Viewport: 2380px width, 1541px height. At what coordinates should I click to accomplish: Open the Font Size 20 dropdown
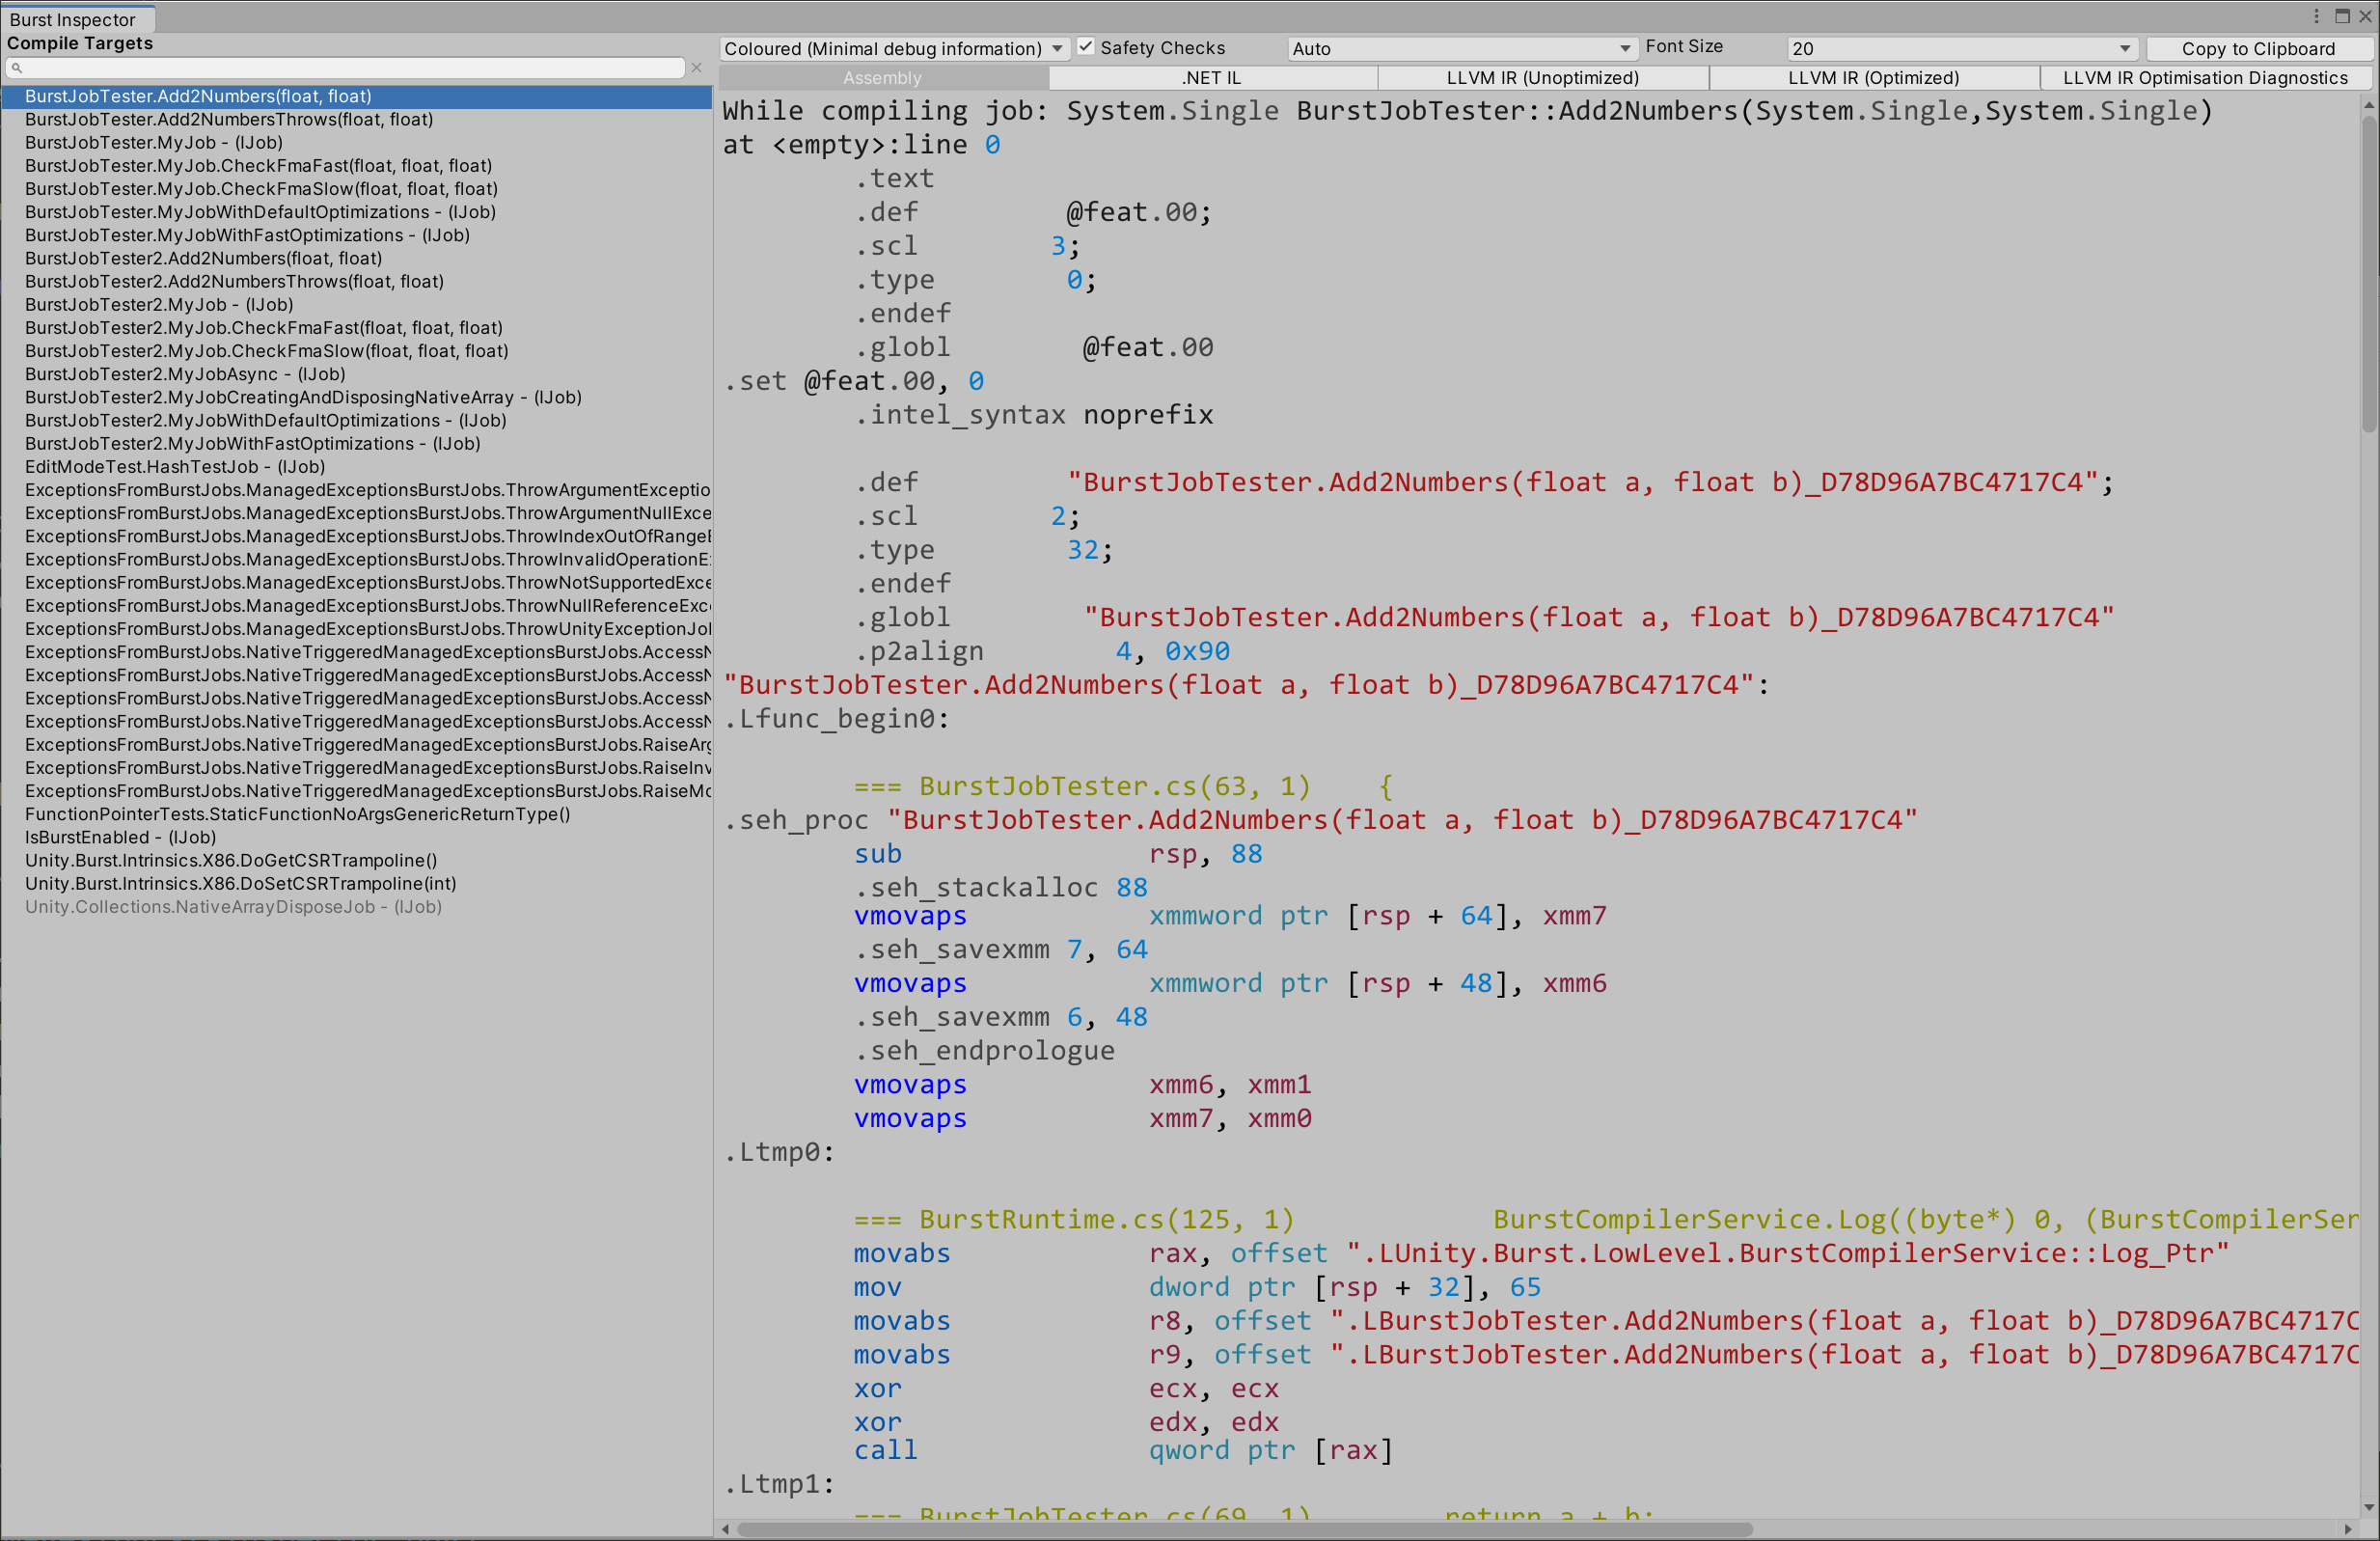click(x=1960, y=48)
